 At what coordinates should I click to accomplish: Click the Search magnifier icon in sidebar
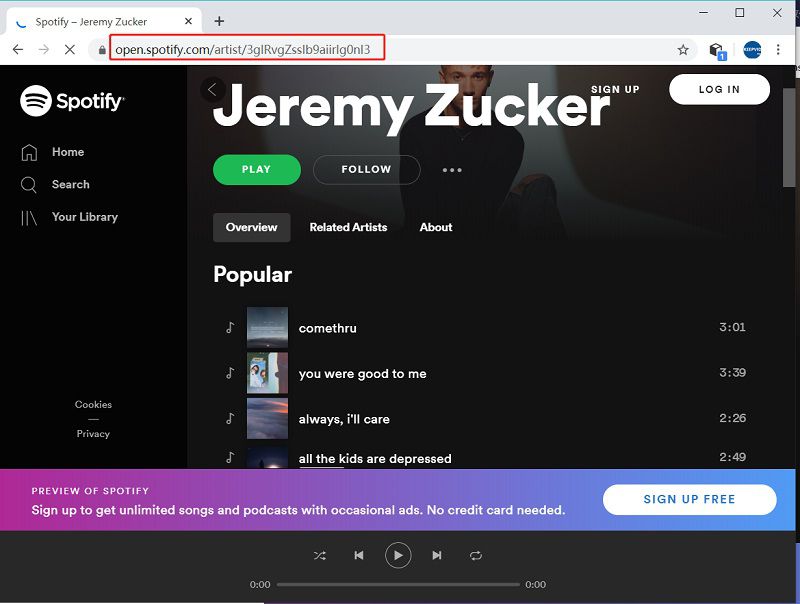pos(29,185)
